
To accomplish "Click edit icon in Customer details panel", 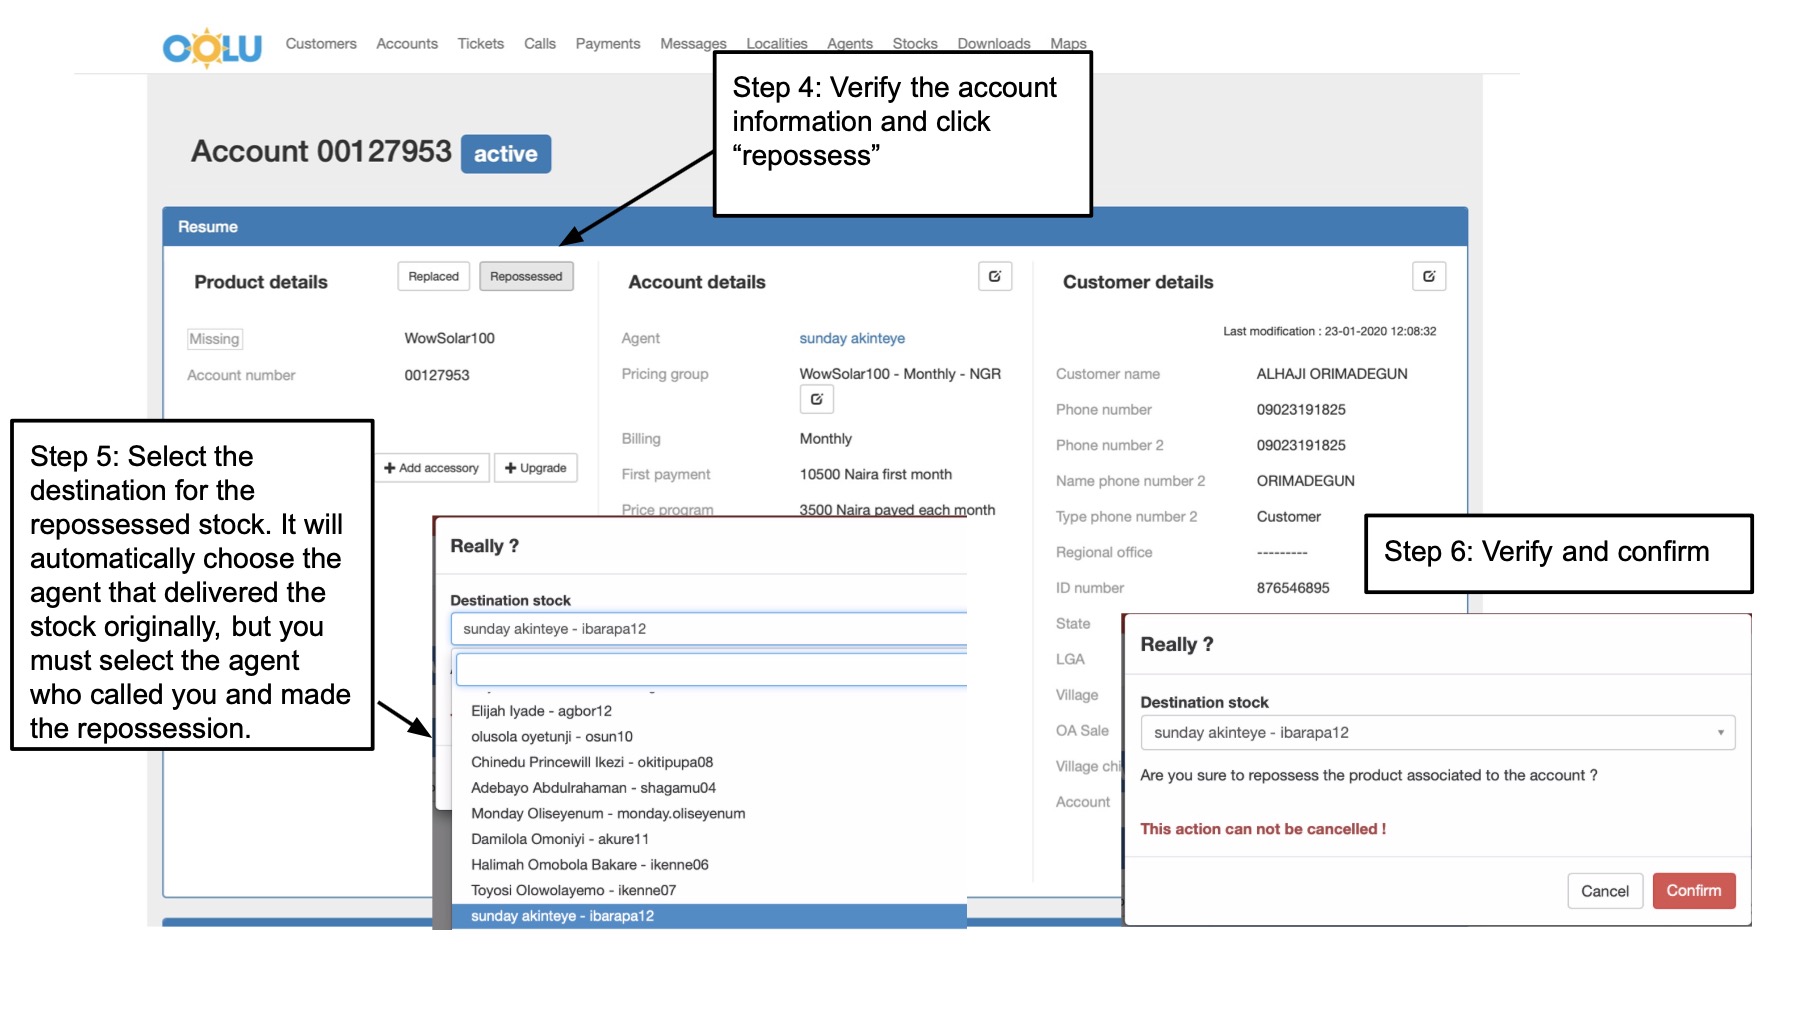I will [1428, 277].
